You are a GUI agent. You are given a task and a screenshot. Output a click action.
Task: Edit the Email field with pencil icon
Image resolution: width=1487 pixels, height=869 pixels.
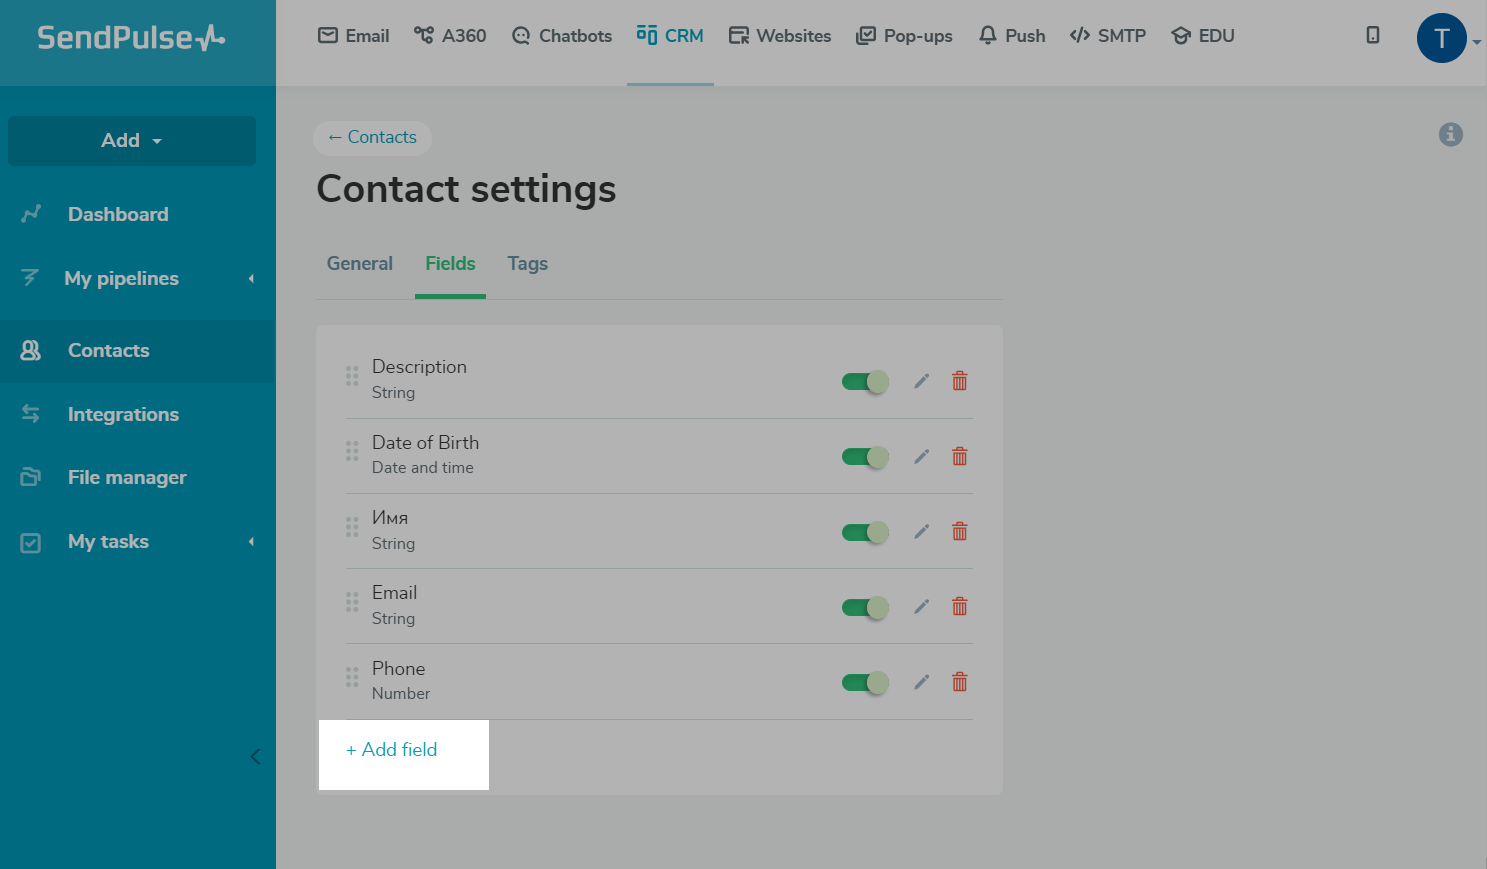coord(921,607)
